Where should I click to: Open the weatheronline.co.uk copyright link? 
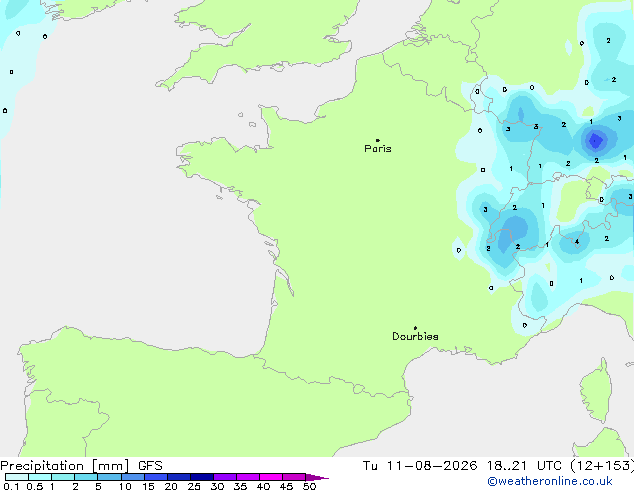pyautogui.click(x=550, y=481)
